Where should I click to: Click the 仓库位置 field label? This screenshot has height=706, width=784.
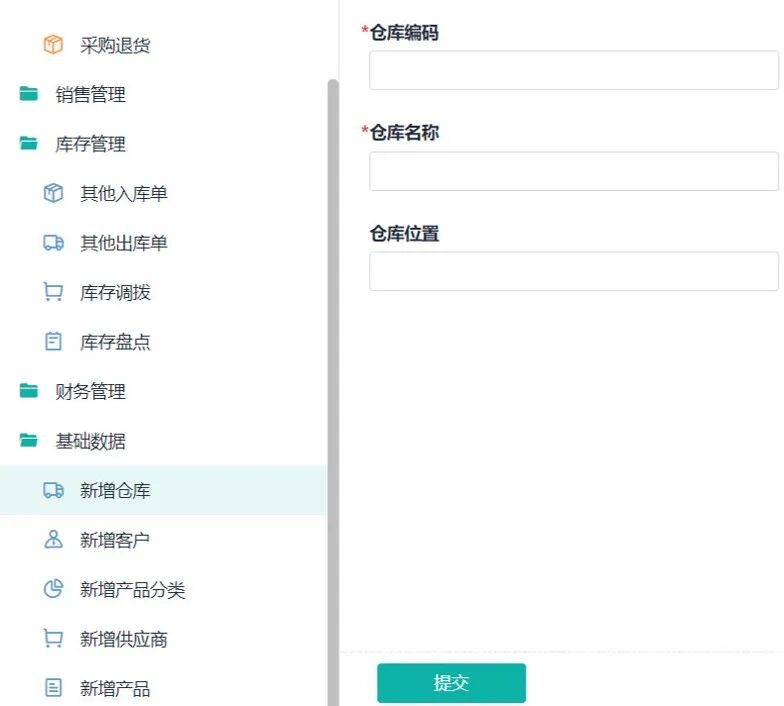(x=404, y=233)
